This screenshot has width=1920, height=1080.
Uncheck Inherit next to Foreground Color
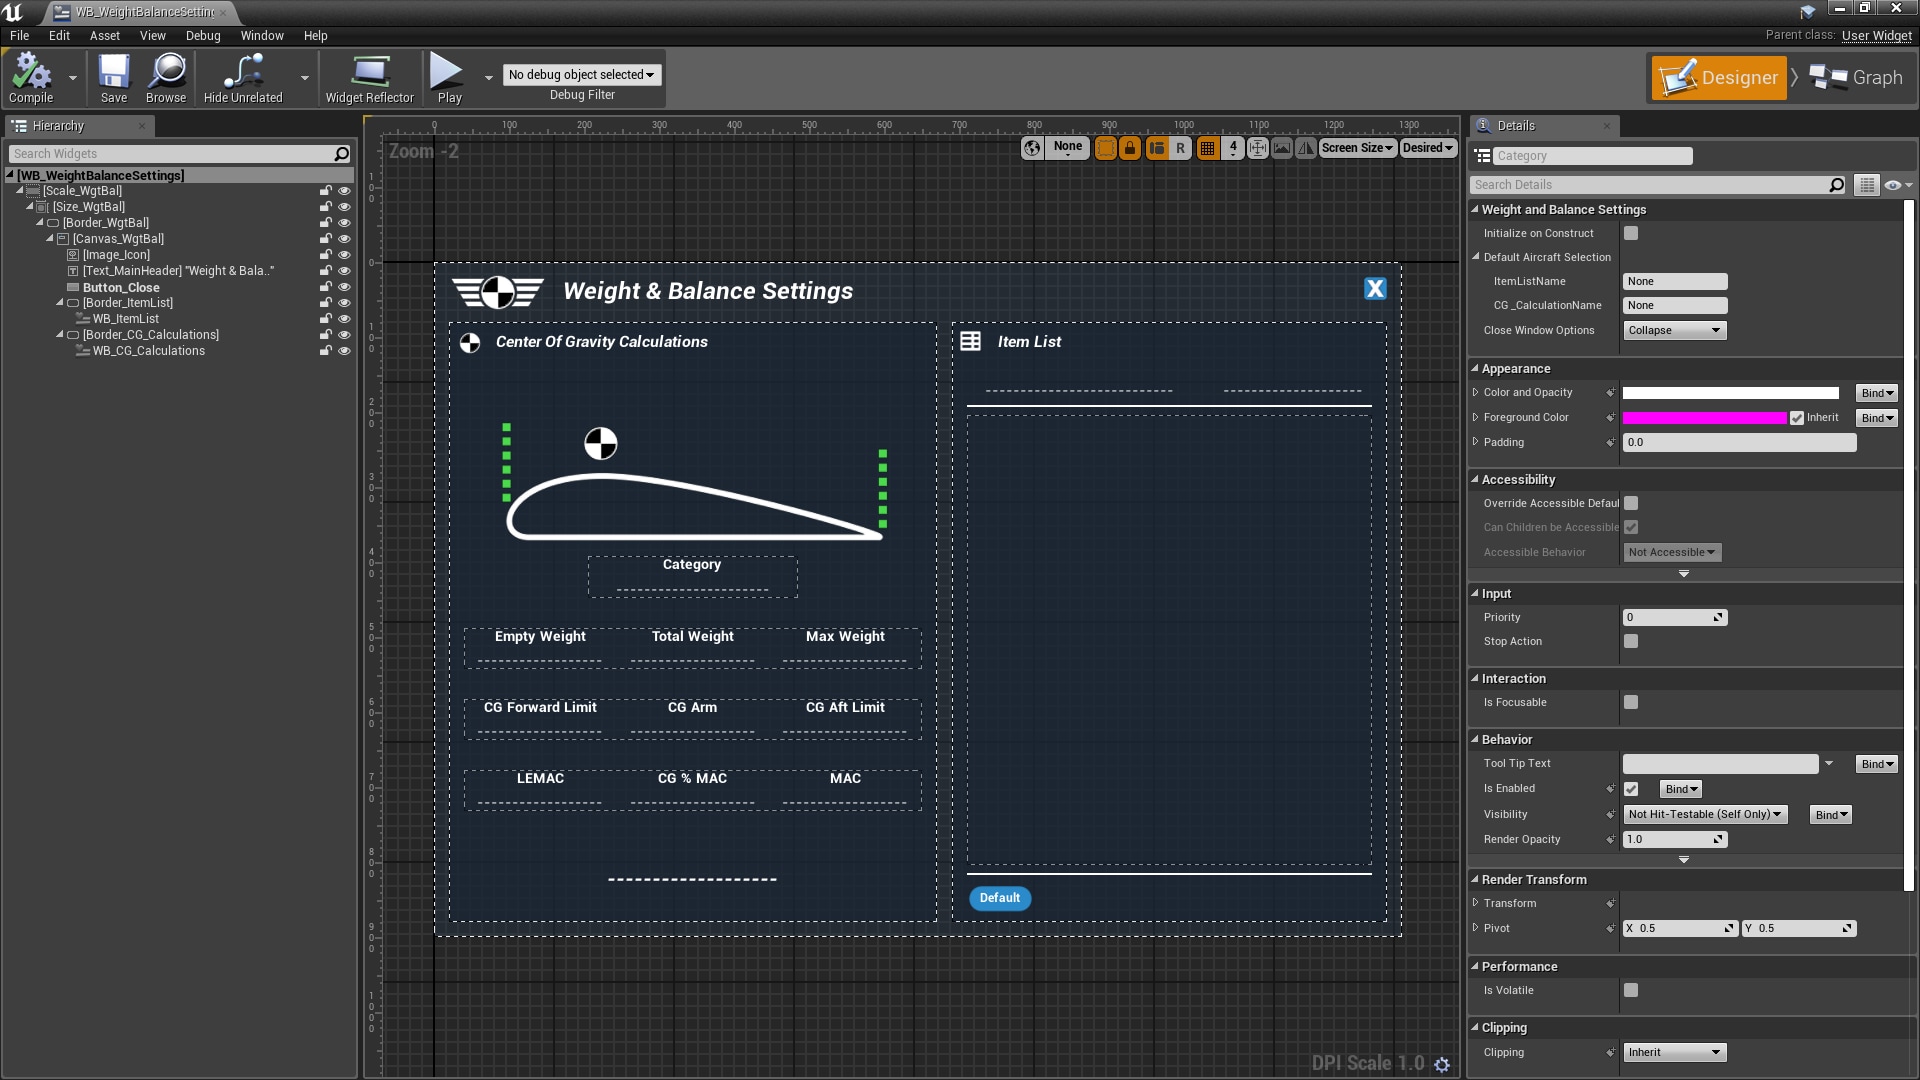click(1797, 417)
